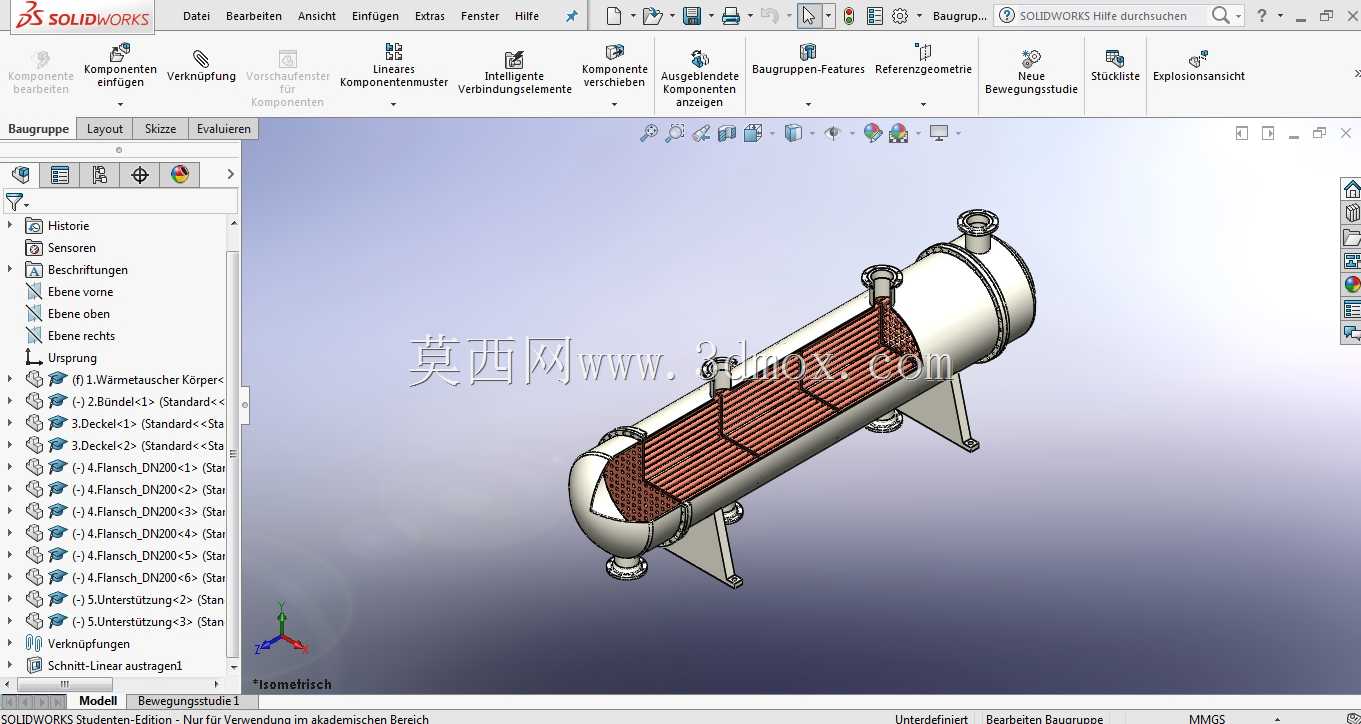Select the Ursprung origin item

(x=72, y=357)
